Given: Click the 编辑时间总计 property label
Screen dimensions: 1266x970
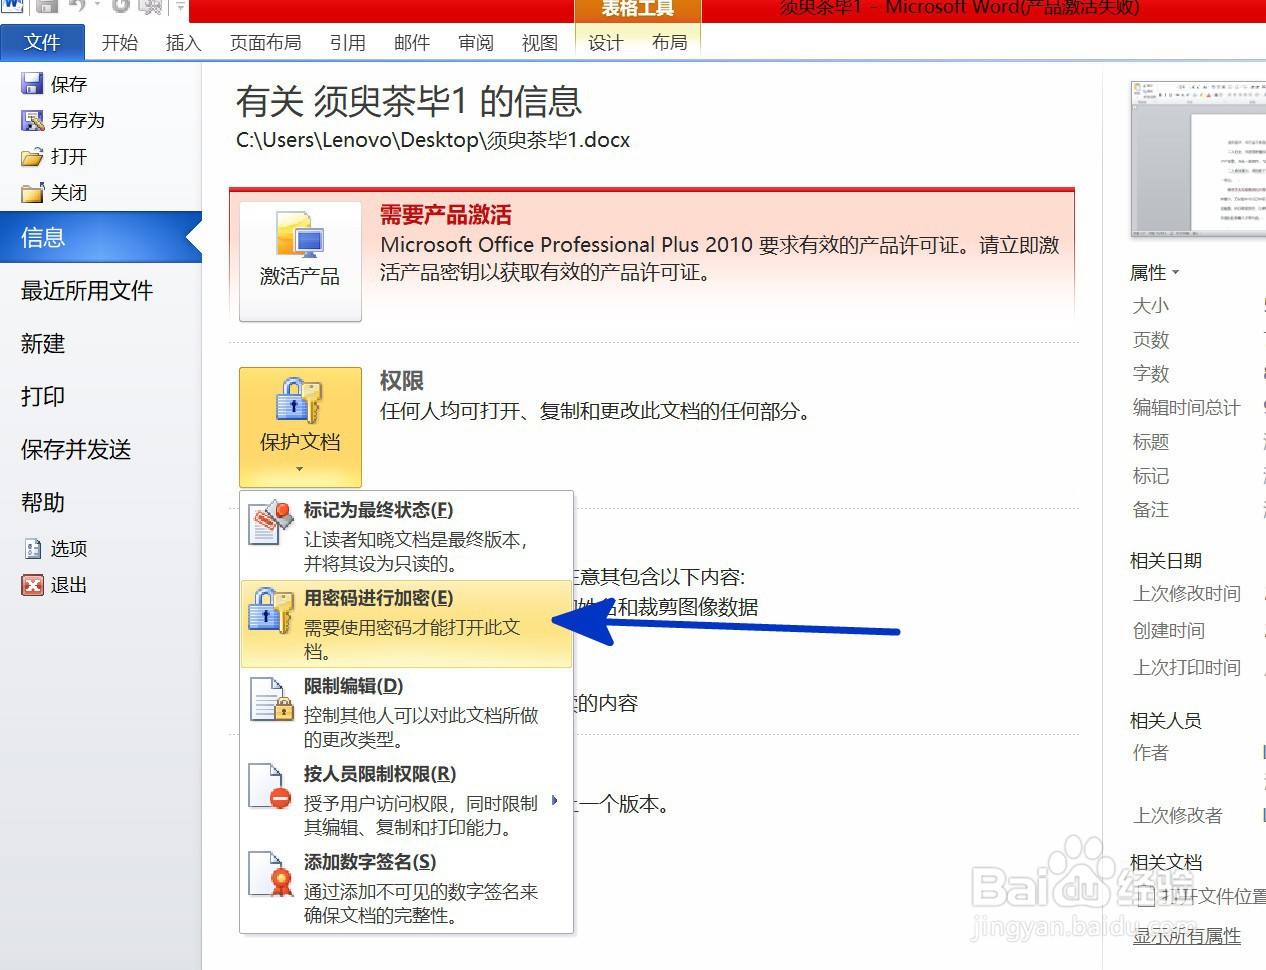Looking at the screenshot, I should tap(1187, 408).
